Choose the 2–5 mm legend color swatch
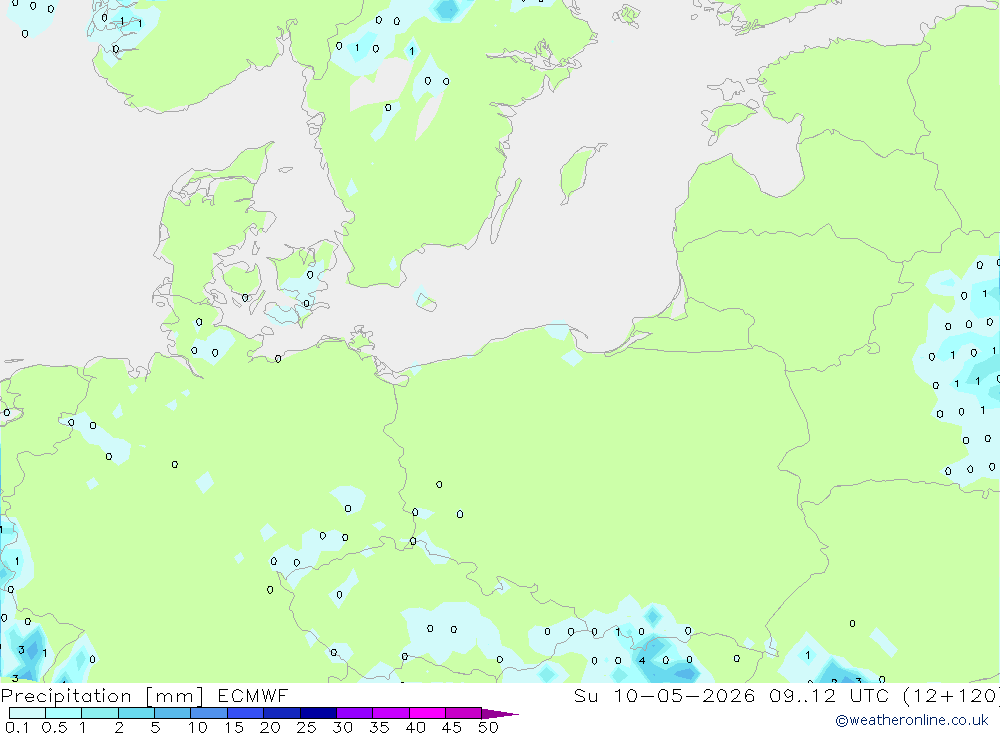1000x733 pixels. [x=136, y=713]
